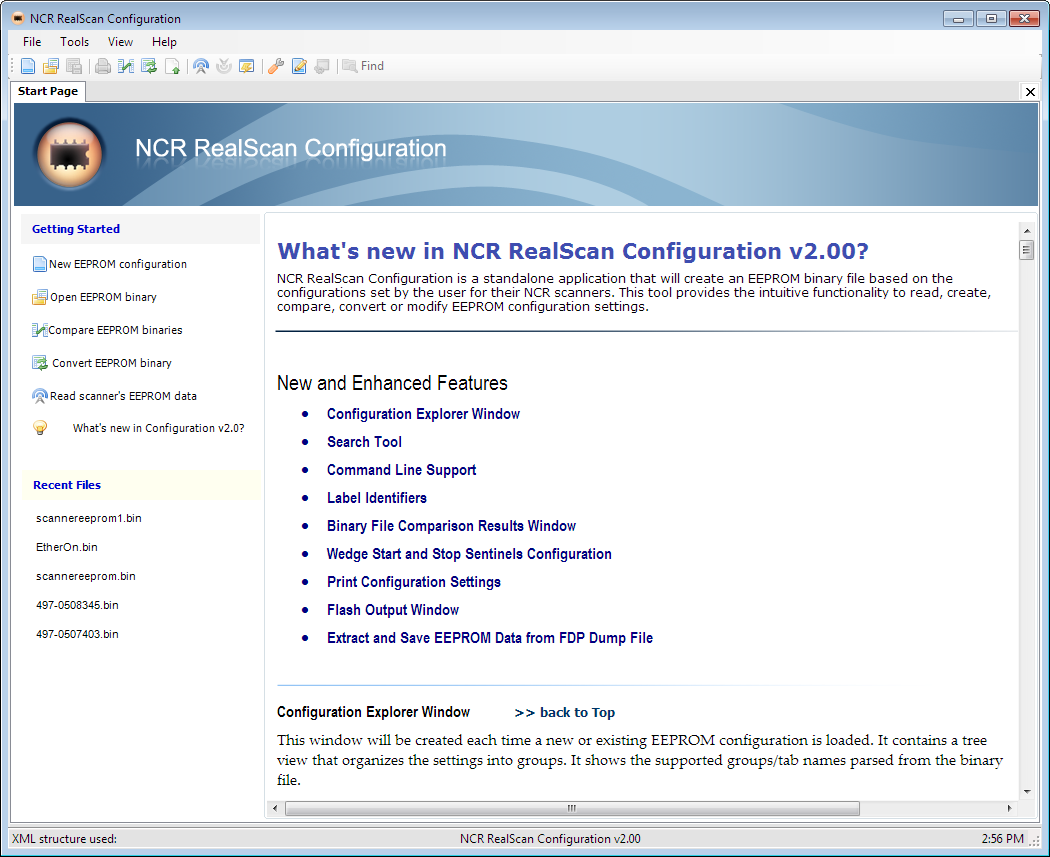Click the vertical scrollbar up arrow
The image size is (1050, 857).
tap(1027, 231)
